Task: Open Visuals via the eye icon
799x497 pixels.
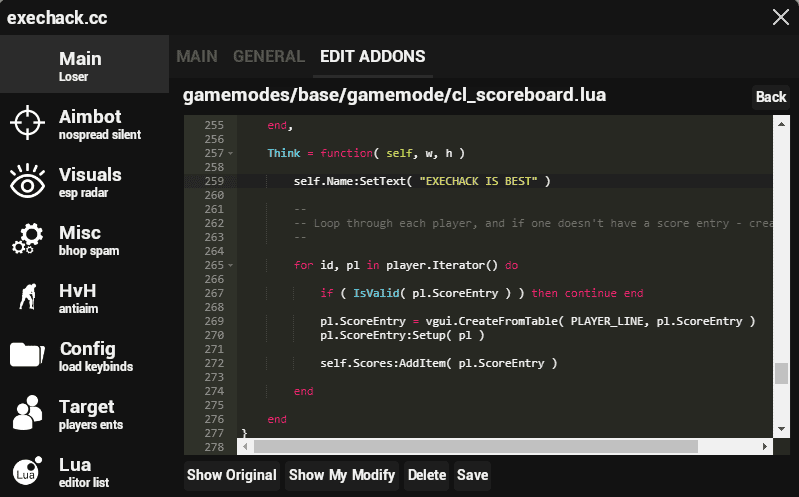Action: [26, 183]
